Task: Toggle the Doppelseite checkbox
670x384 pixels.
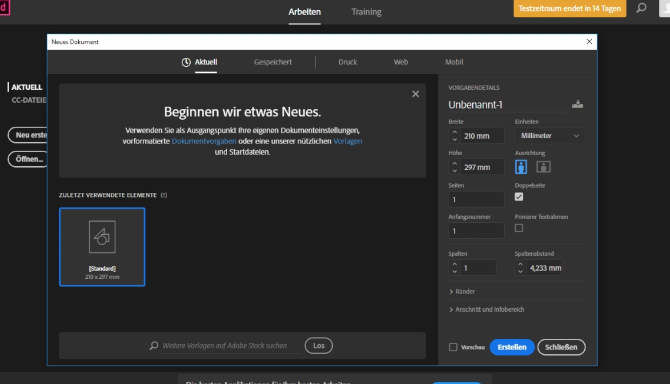Action: (519, 197)
